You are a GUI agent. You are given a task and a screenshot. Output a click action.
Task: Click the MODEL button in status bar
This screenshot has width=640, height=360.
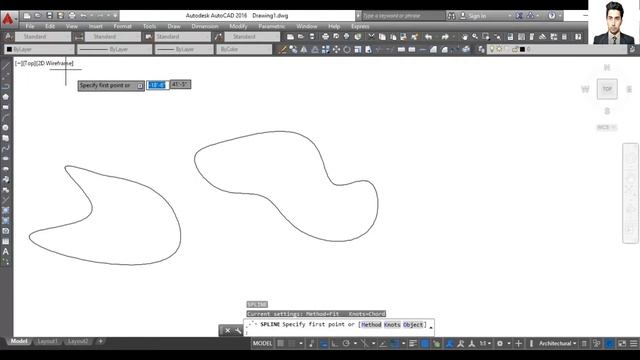(x=262, y=344)
